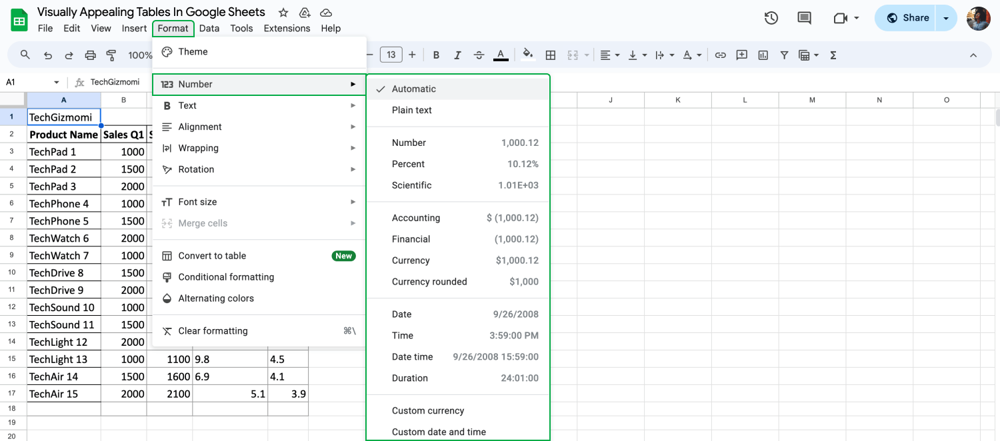
Task: Toggle italic formatting
Action: pos(457,55)
